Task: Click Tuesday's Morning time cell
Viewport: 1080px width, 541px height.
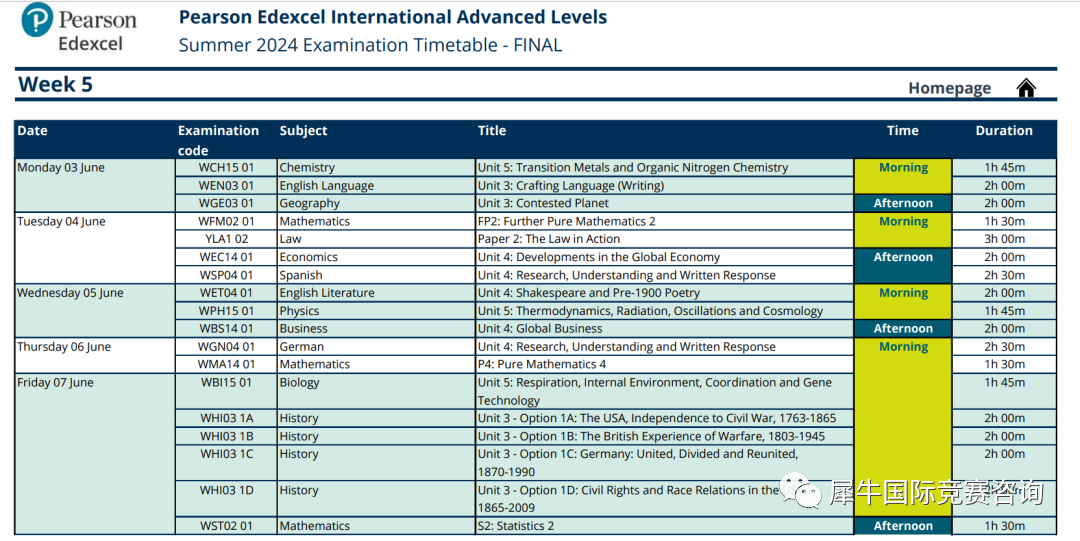Action: pyautogui.click(x=903, y=230)
